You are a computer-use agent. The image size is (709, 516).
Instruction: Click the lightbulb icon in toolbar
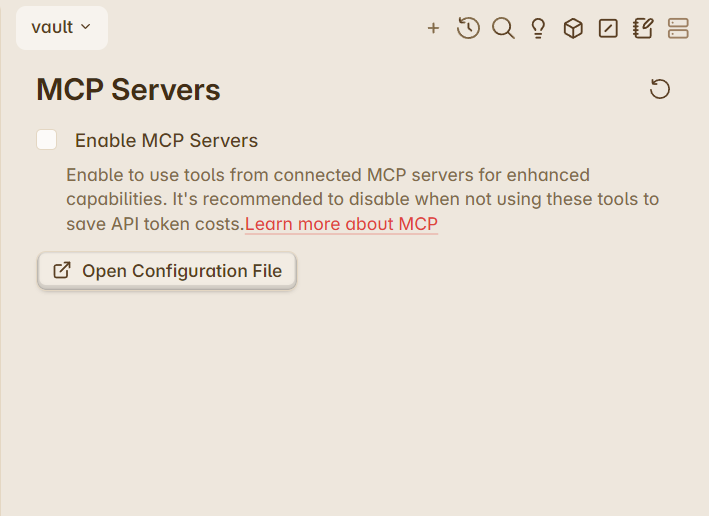click(538, 28)
